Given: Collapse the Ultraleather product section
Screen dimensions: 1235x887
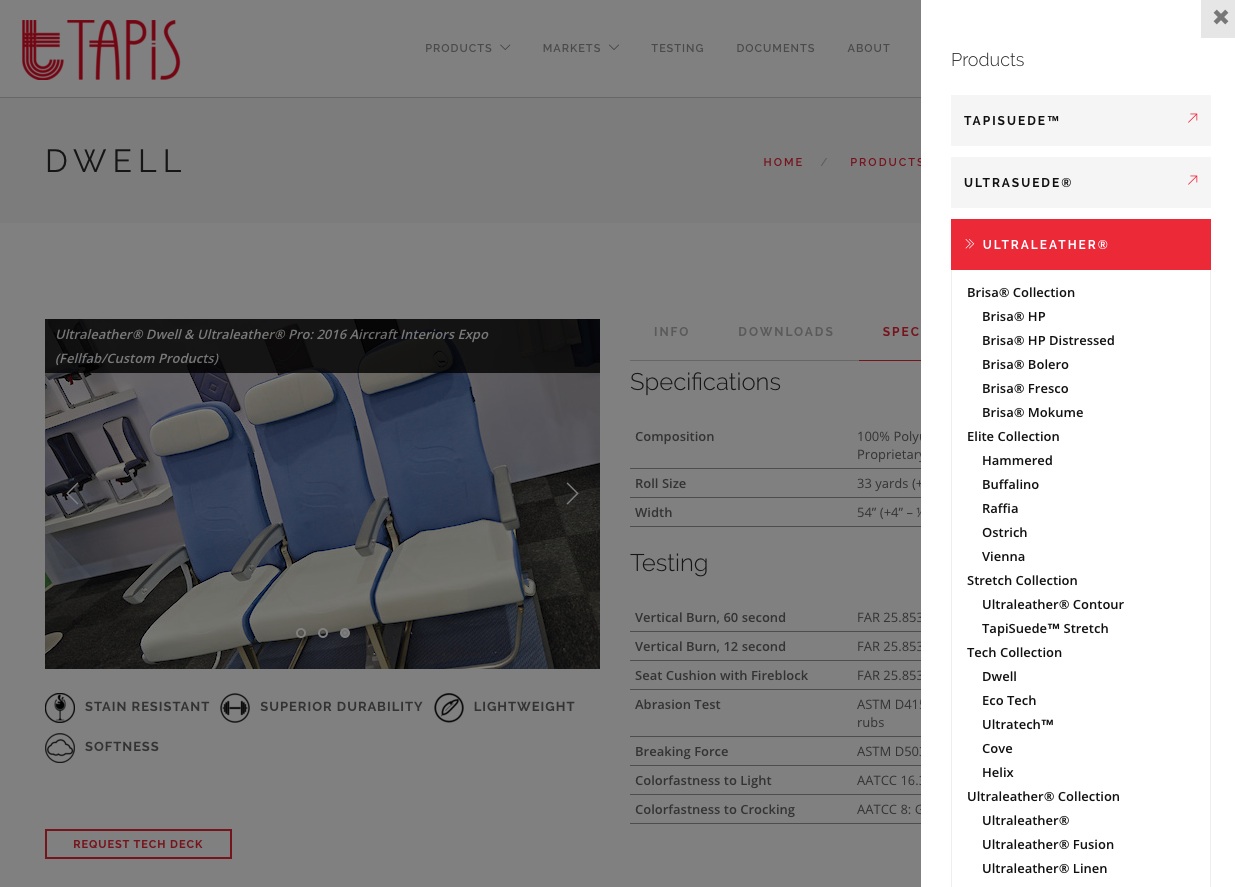Looking at the screenshot, I should [1081, 244].
